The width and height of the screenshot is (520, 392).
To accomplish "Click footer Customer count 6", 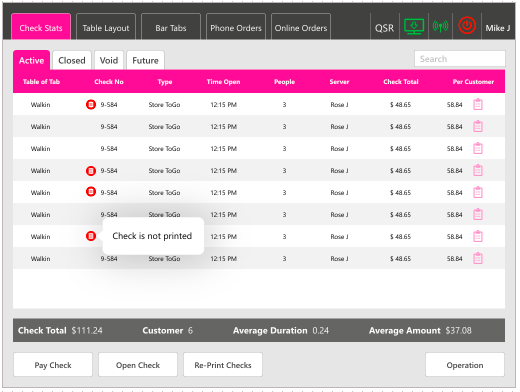I will 190,330.
